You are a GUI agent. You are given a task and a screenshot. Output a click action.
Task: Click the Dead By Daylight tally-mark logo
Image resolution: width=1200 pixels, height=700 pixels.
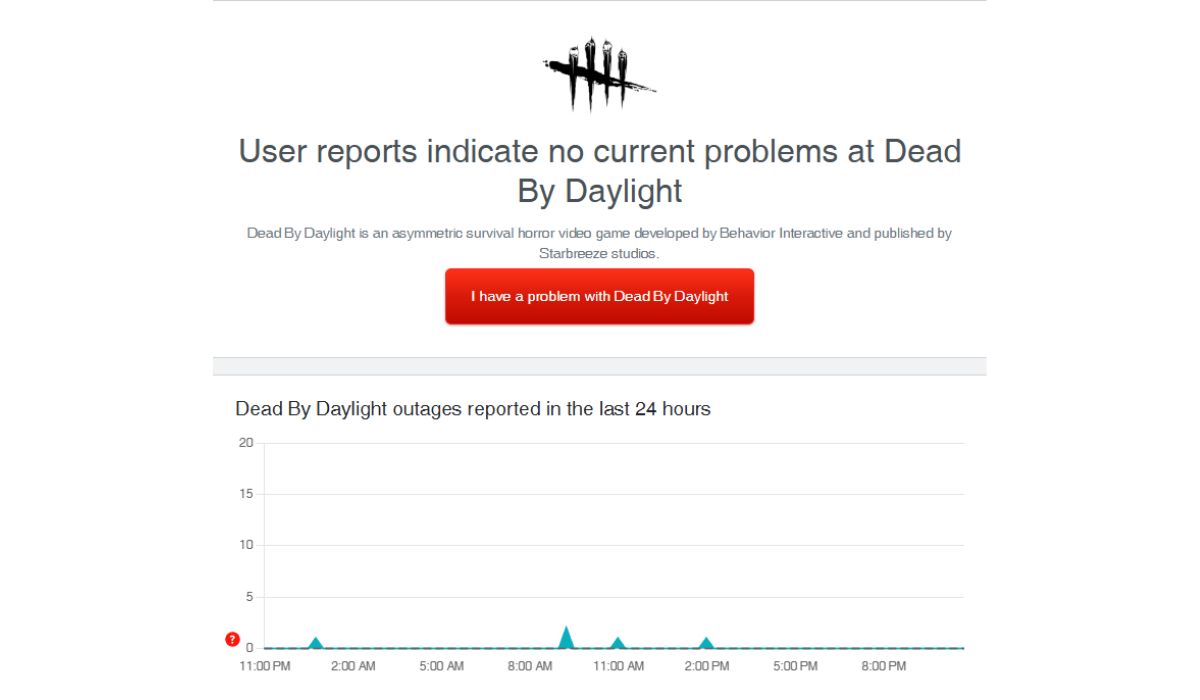599,73
